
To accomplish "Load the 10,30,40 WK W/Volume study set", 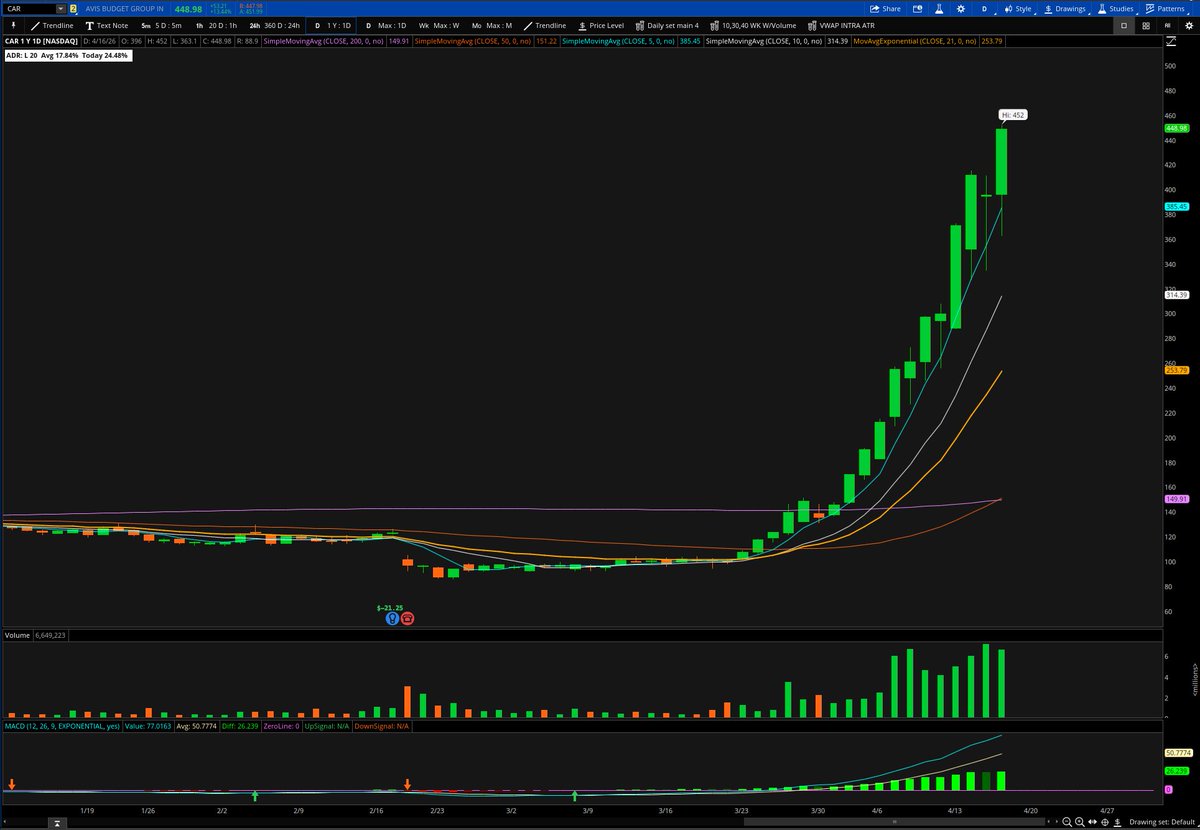I will 754,25.
